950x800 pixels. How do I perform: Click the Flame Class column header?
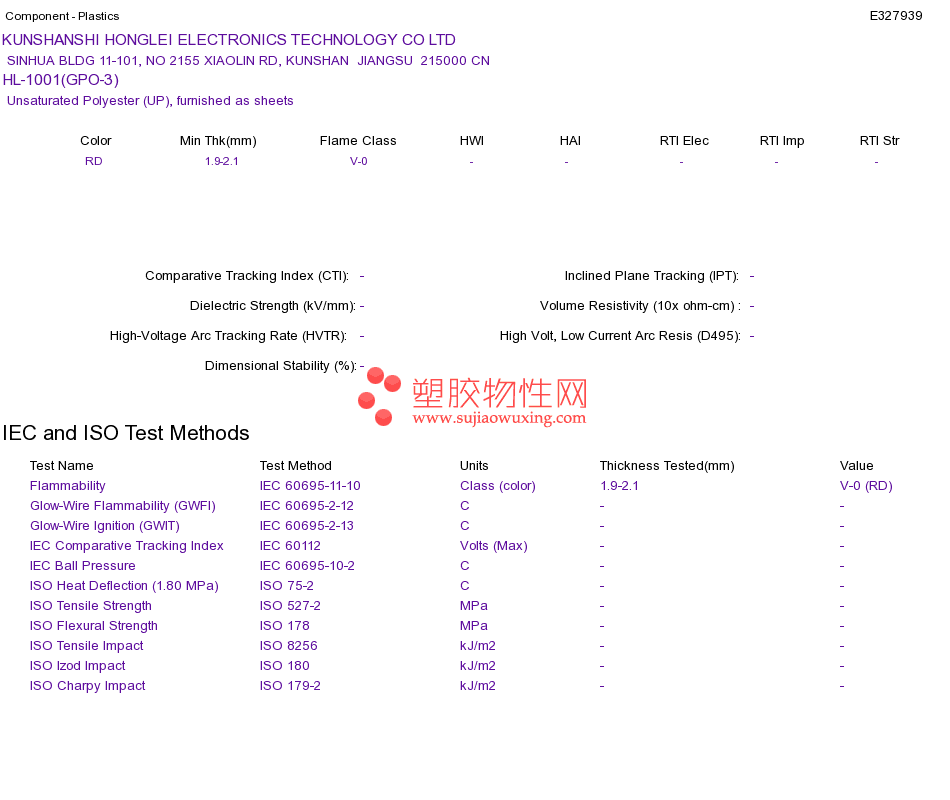[358, 141]
